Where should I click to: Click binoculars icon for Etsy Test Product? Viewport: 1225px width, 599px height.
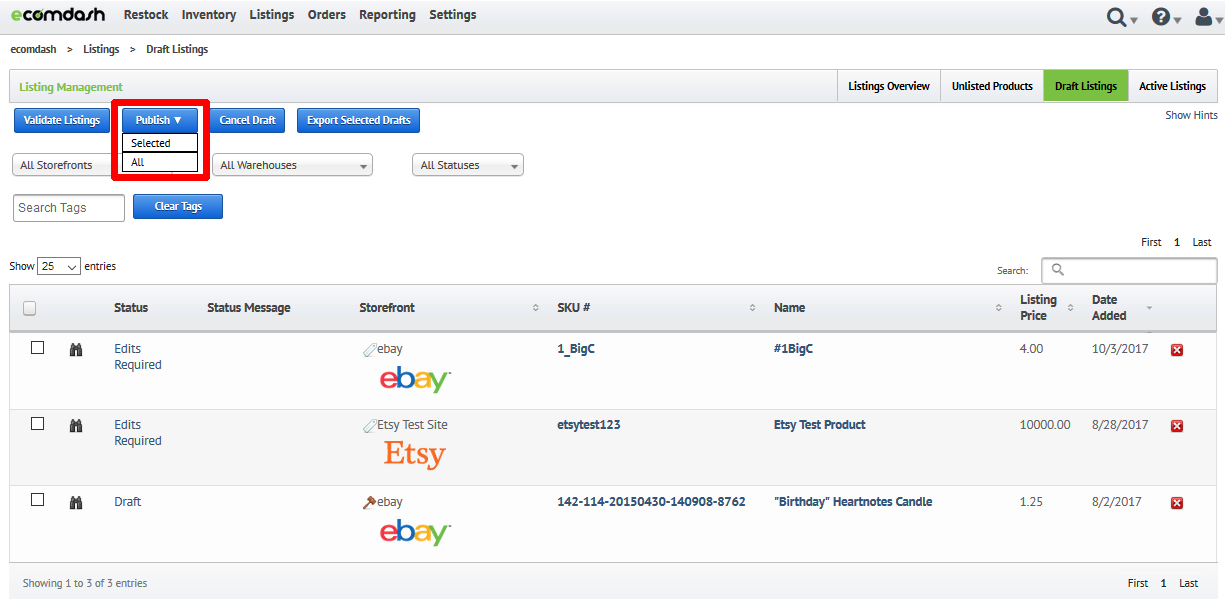(x=75, y=425)
